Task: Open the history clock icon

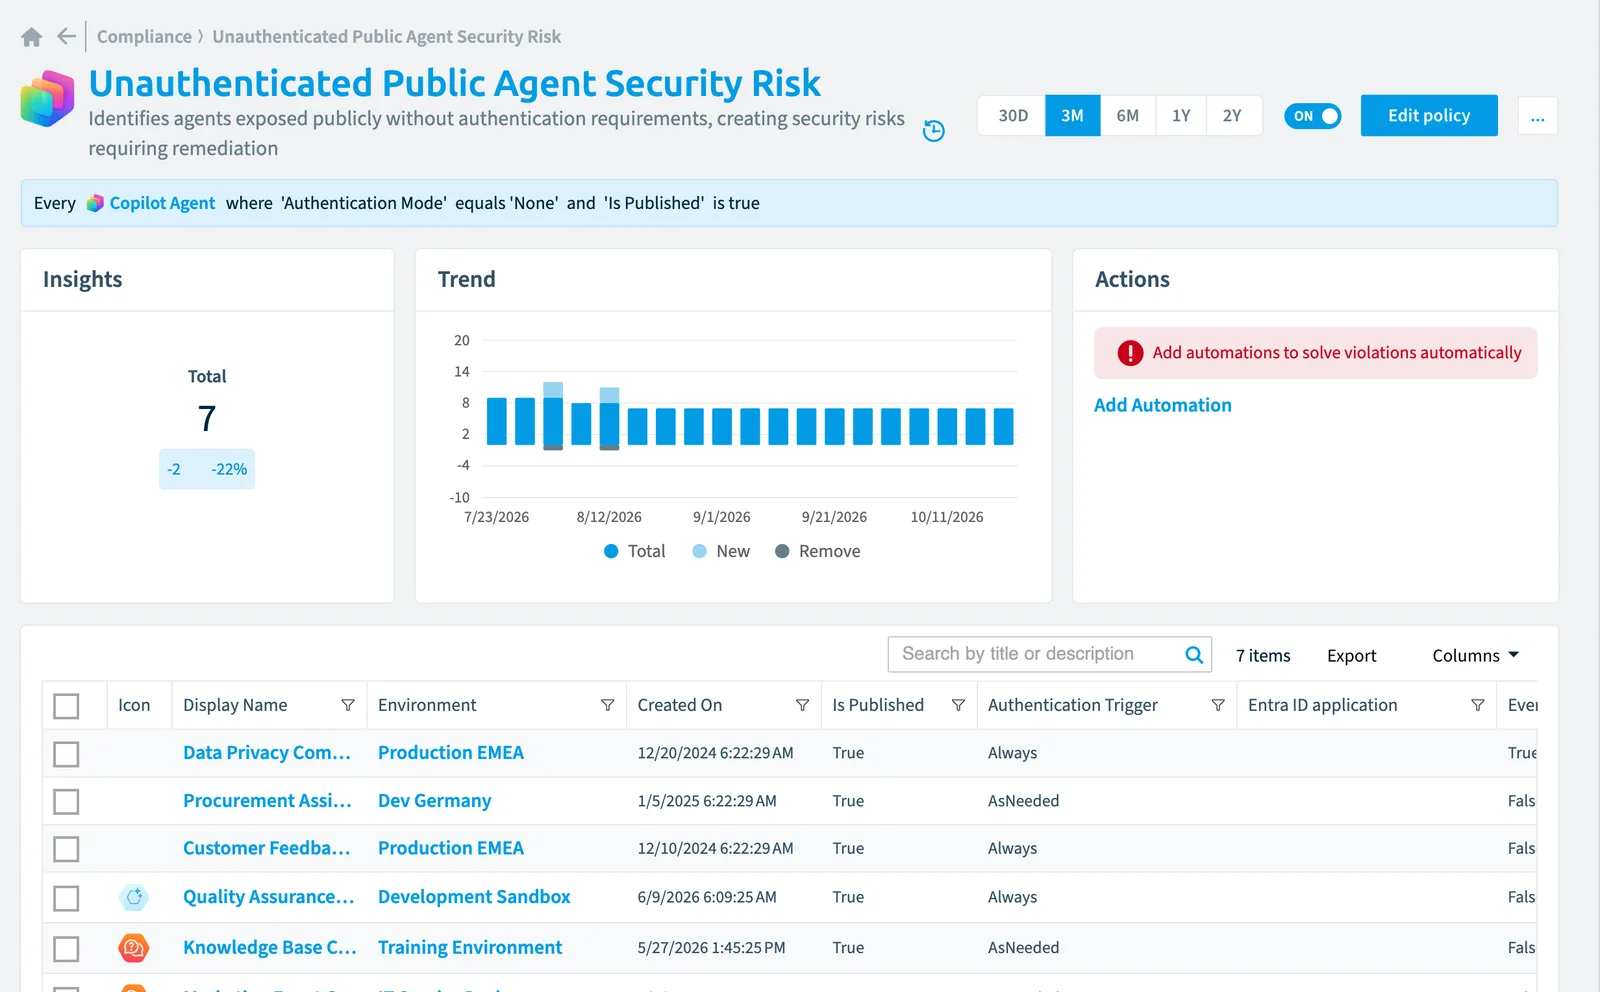Action: pos(933,131)
